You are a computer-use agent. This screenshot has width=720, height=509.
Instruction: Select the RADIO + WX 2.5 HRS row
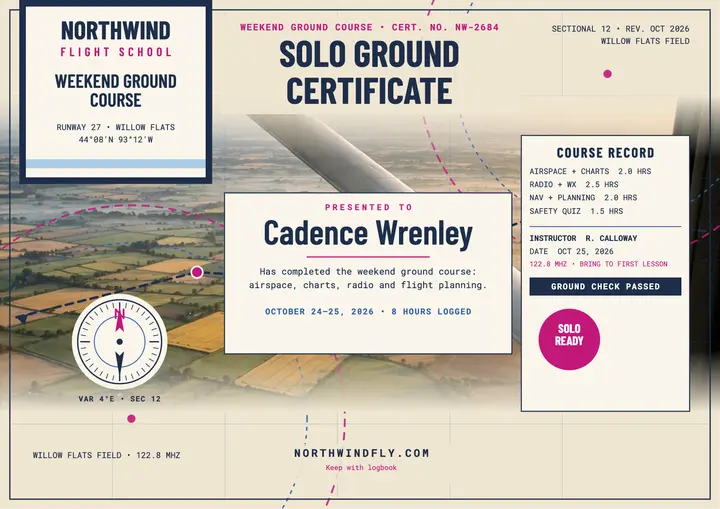pyautogui.click(x=574, y=184)
